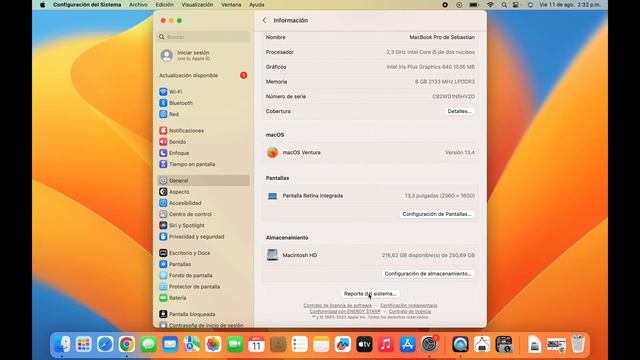
Task: Open the Ventana menu
Action: (231, 5)
